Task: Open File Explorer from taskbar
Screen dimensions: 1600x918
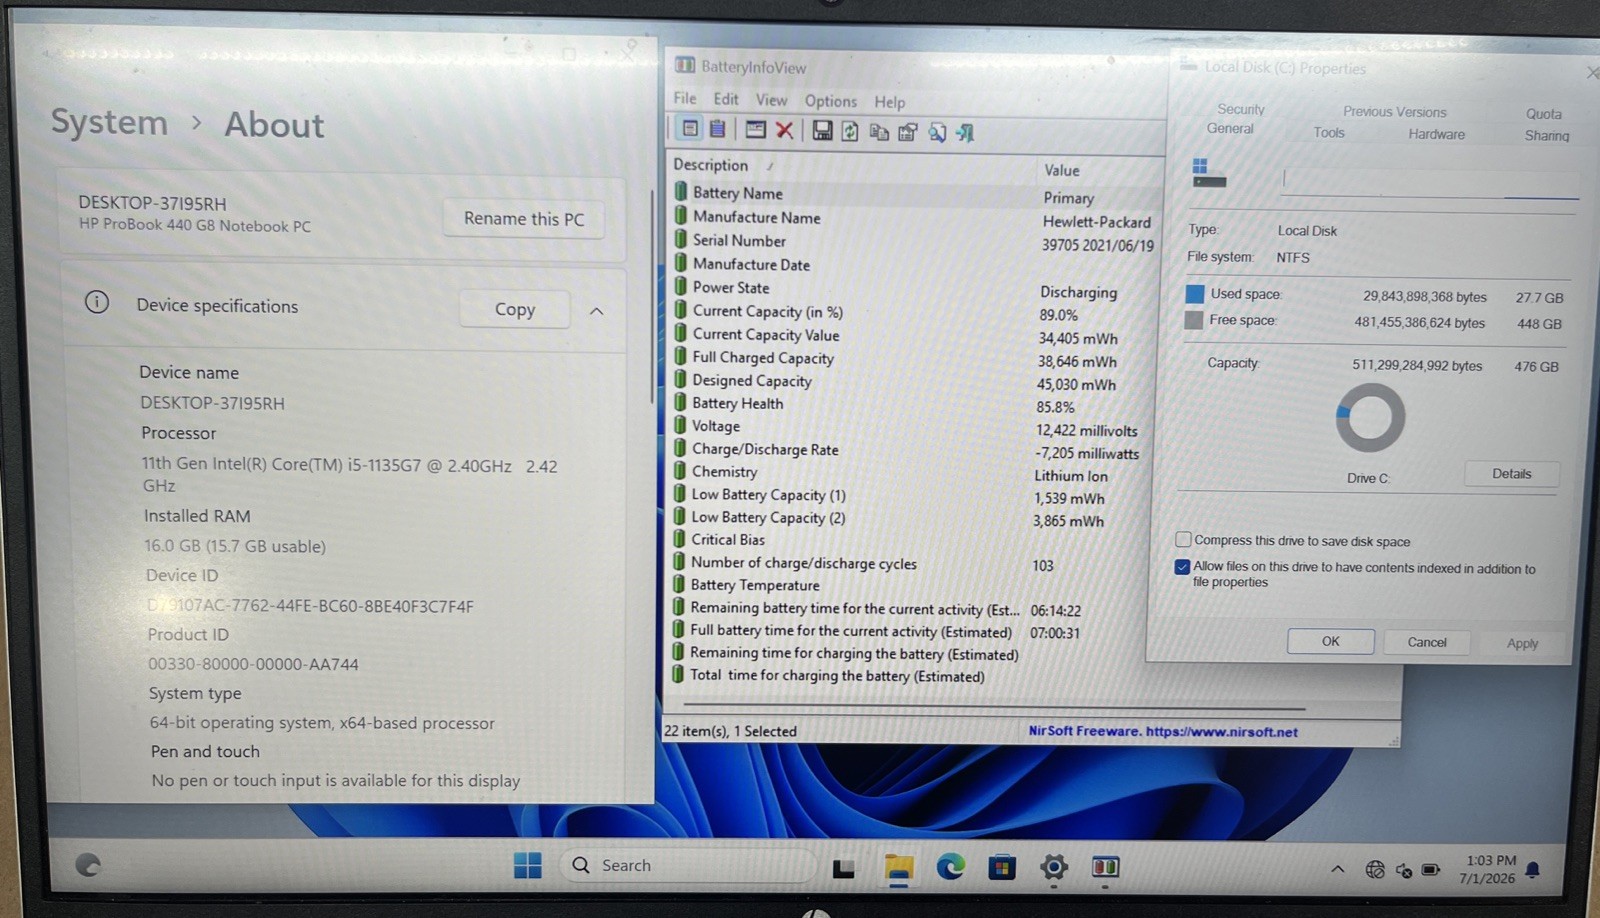Action: click(x=899, y=868)
